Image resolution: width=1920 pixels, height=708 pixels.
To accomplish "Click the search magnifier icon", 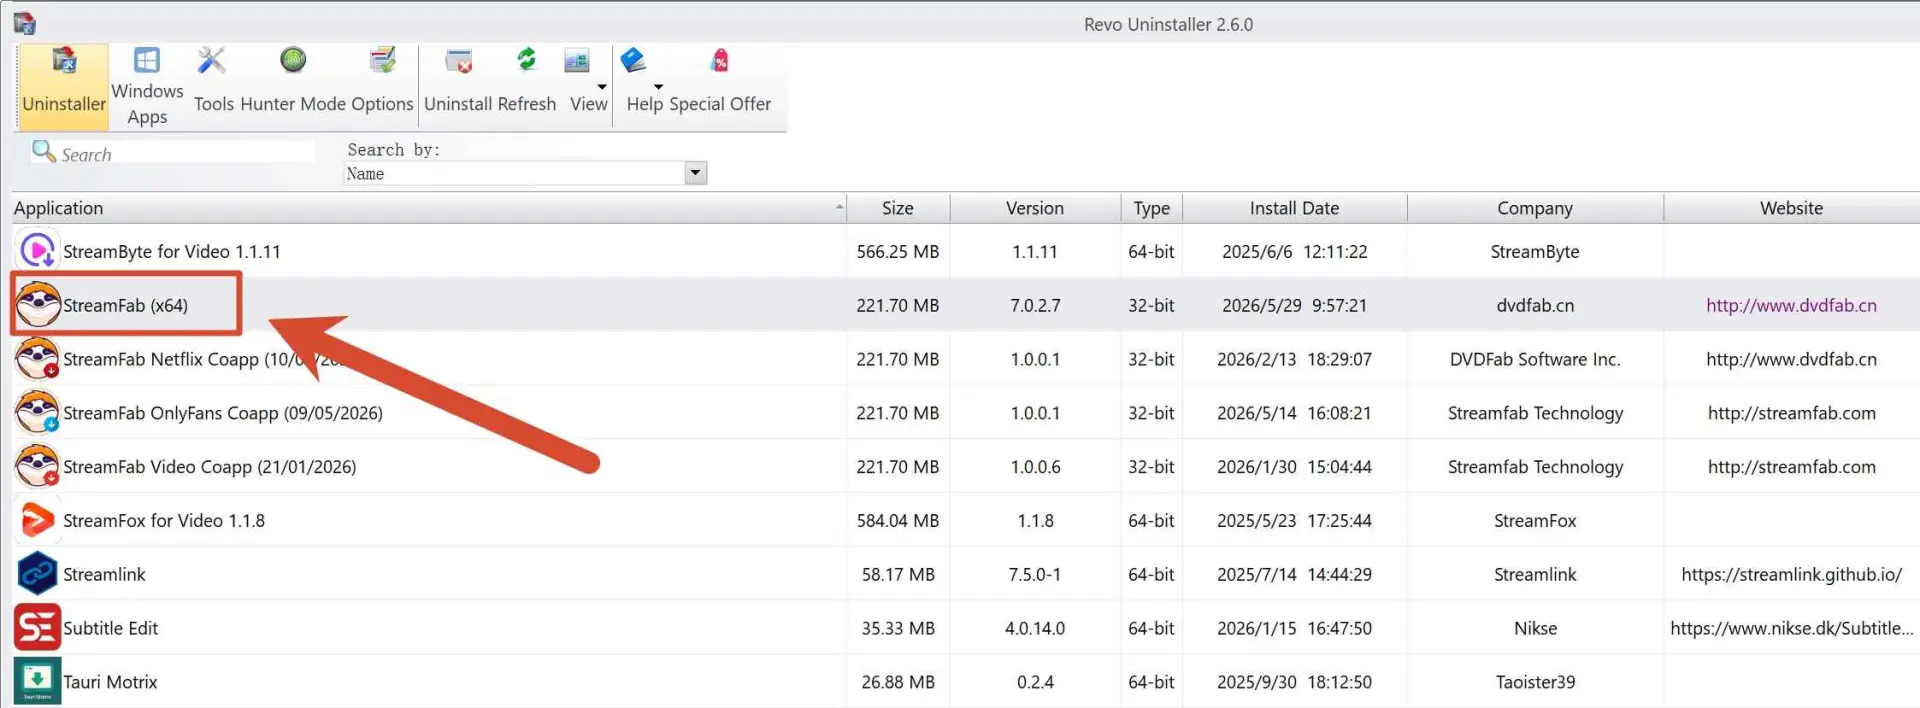I will (x=43, y=151).
